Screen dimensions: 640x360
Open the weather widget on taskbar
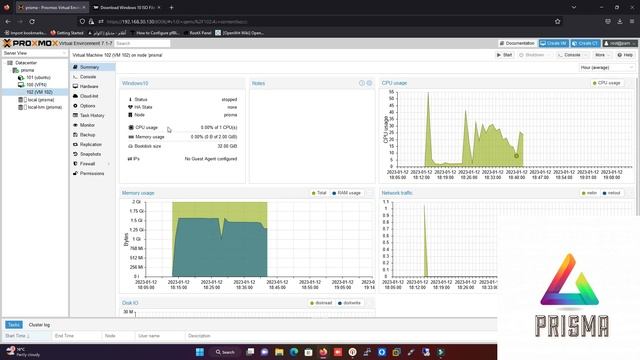(24, 352)
